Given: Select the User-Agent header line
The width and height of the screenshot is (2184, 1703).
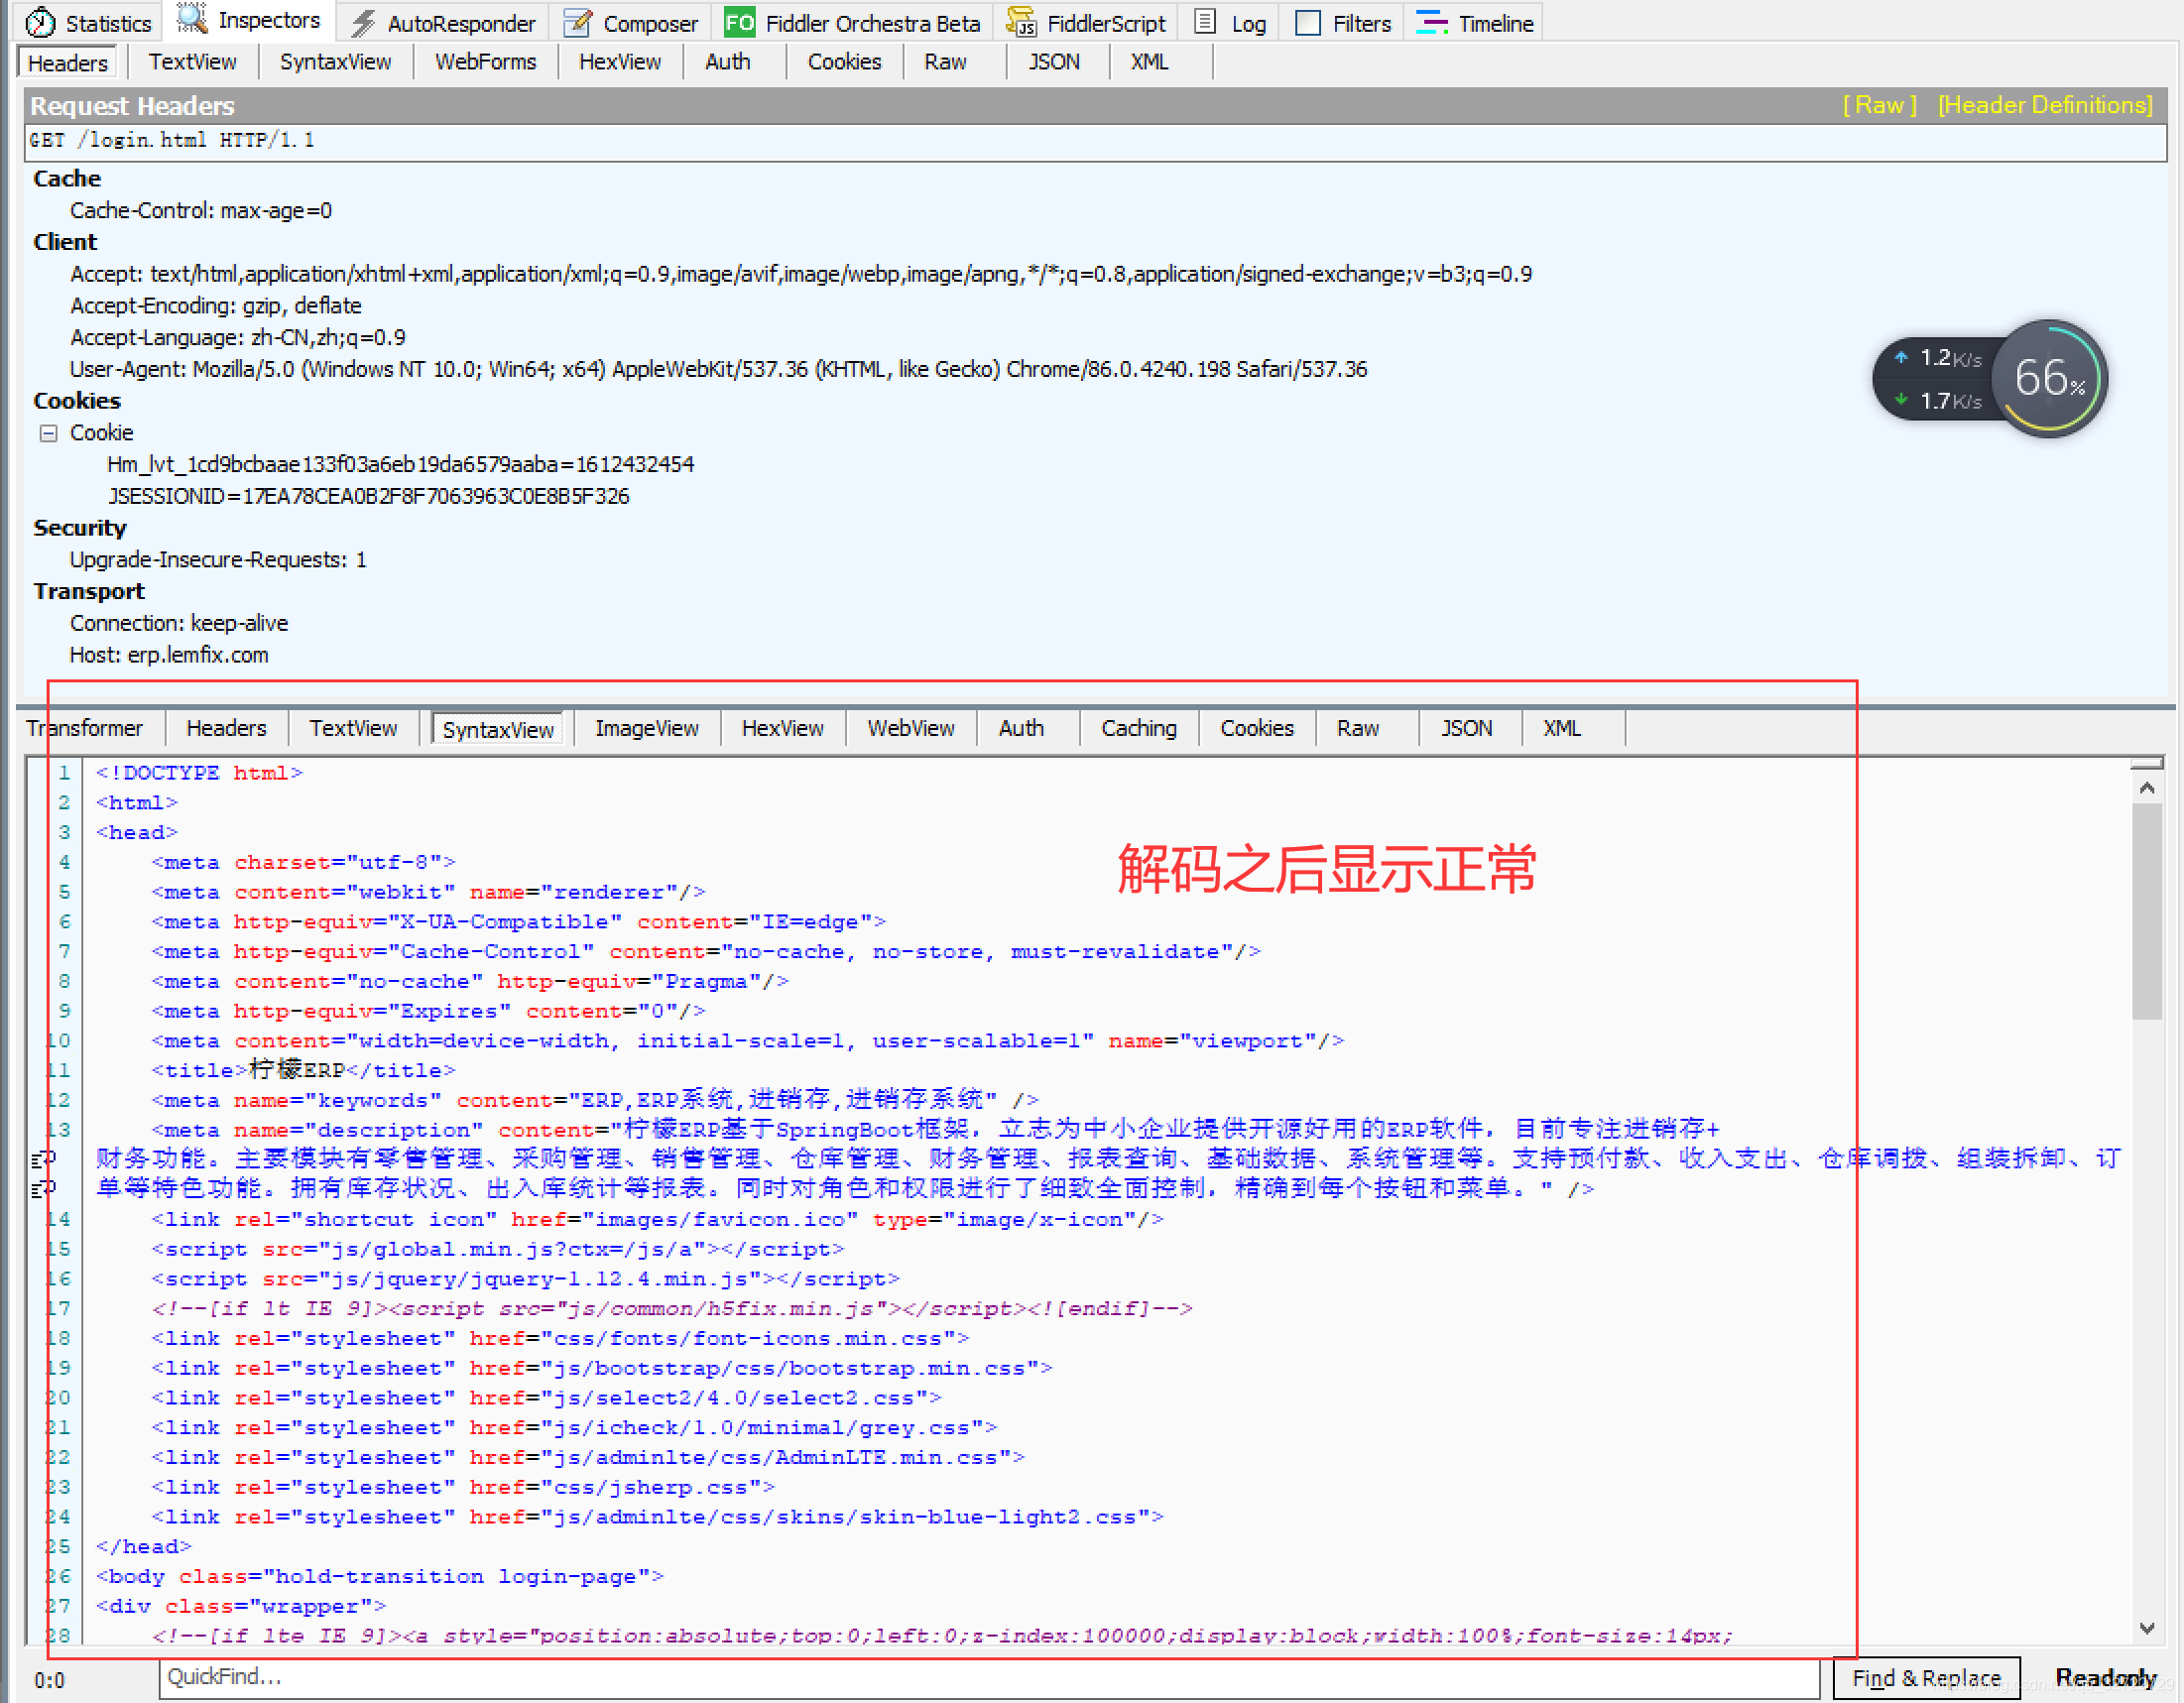Looking at the screenshot, I should pos(718,369).
